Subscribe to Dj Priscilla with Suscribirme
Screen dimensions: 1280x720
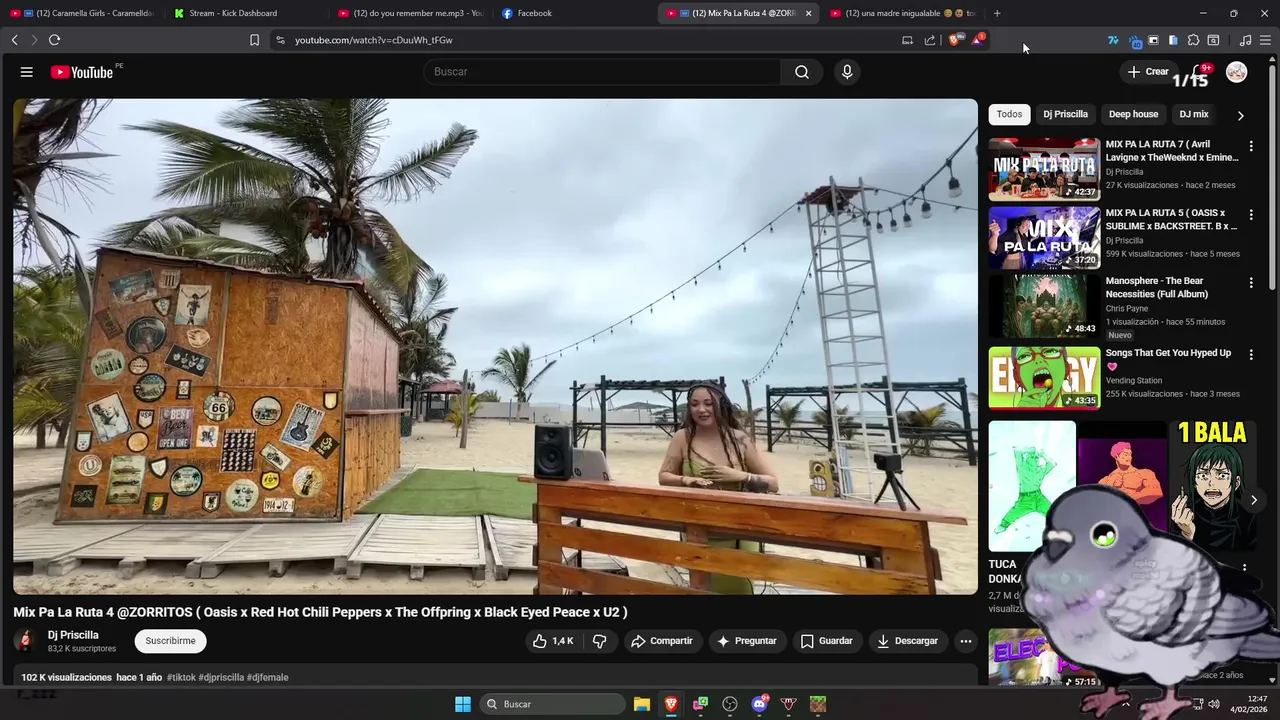170,641
